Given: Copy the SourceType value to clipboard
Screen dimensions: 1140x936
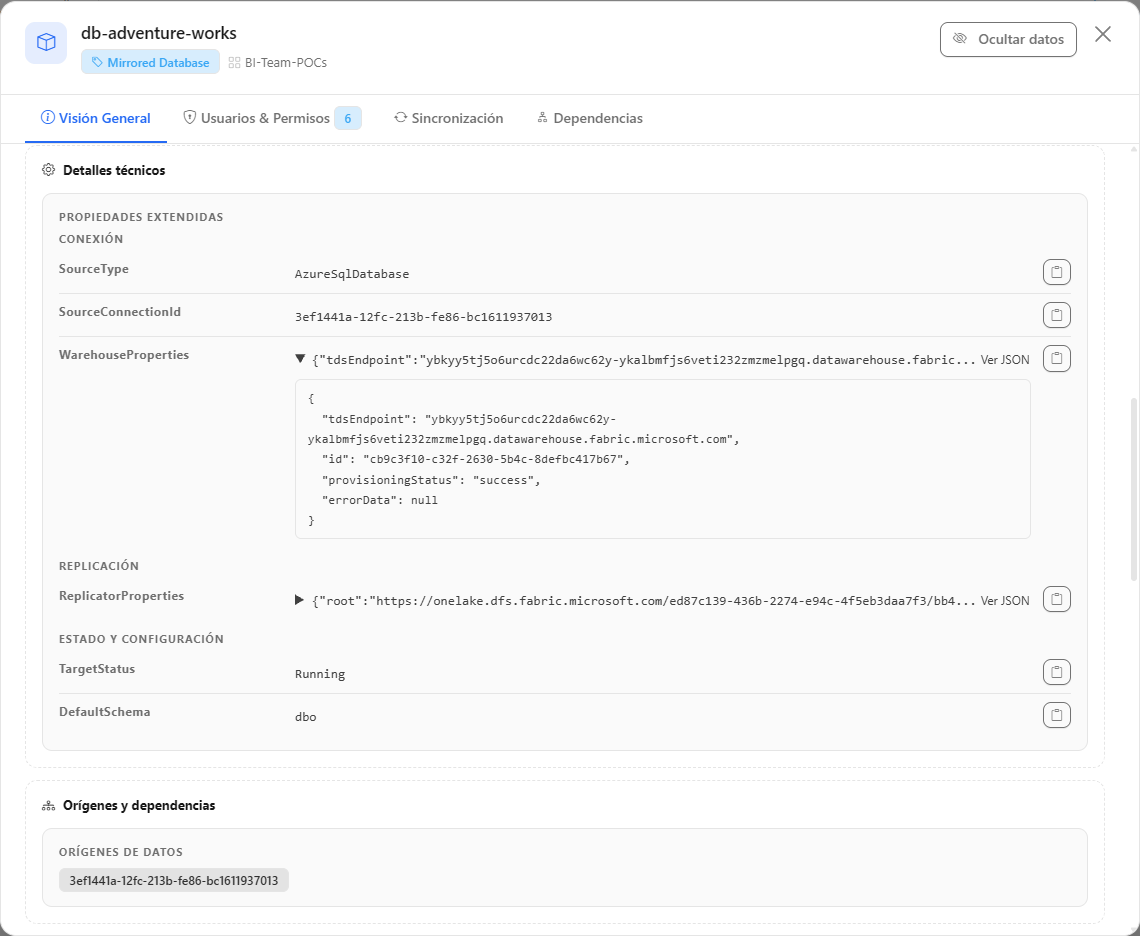Looking at the screenshot, I should (1056, 272).
